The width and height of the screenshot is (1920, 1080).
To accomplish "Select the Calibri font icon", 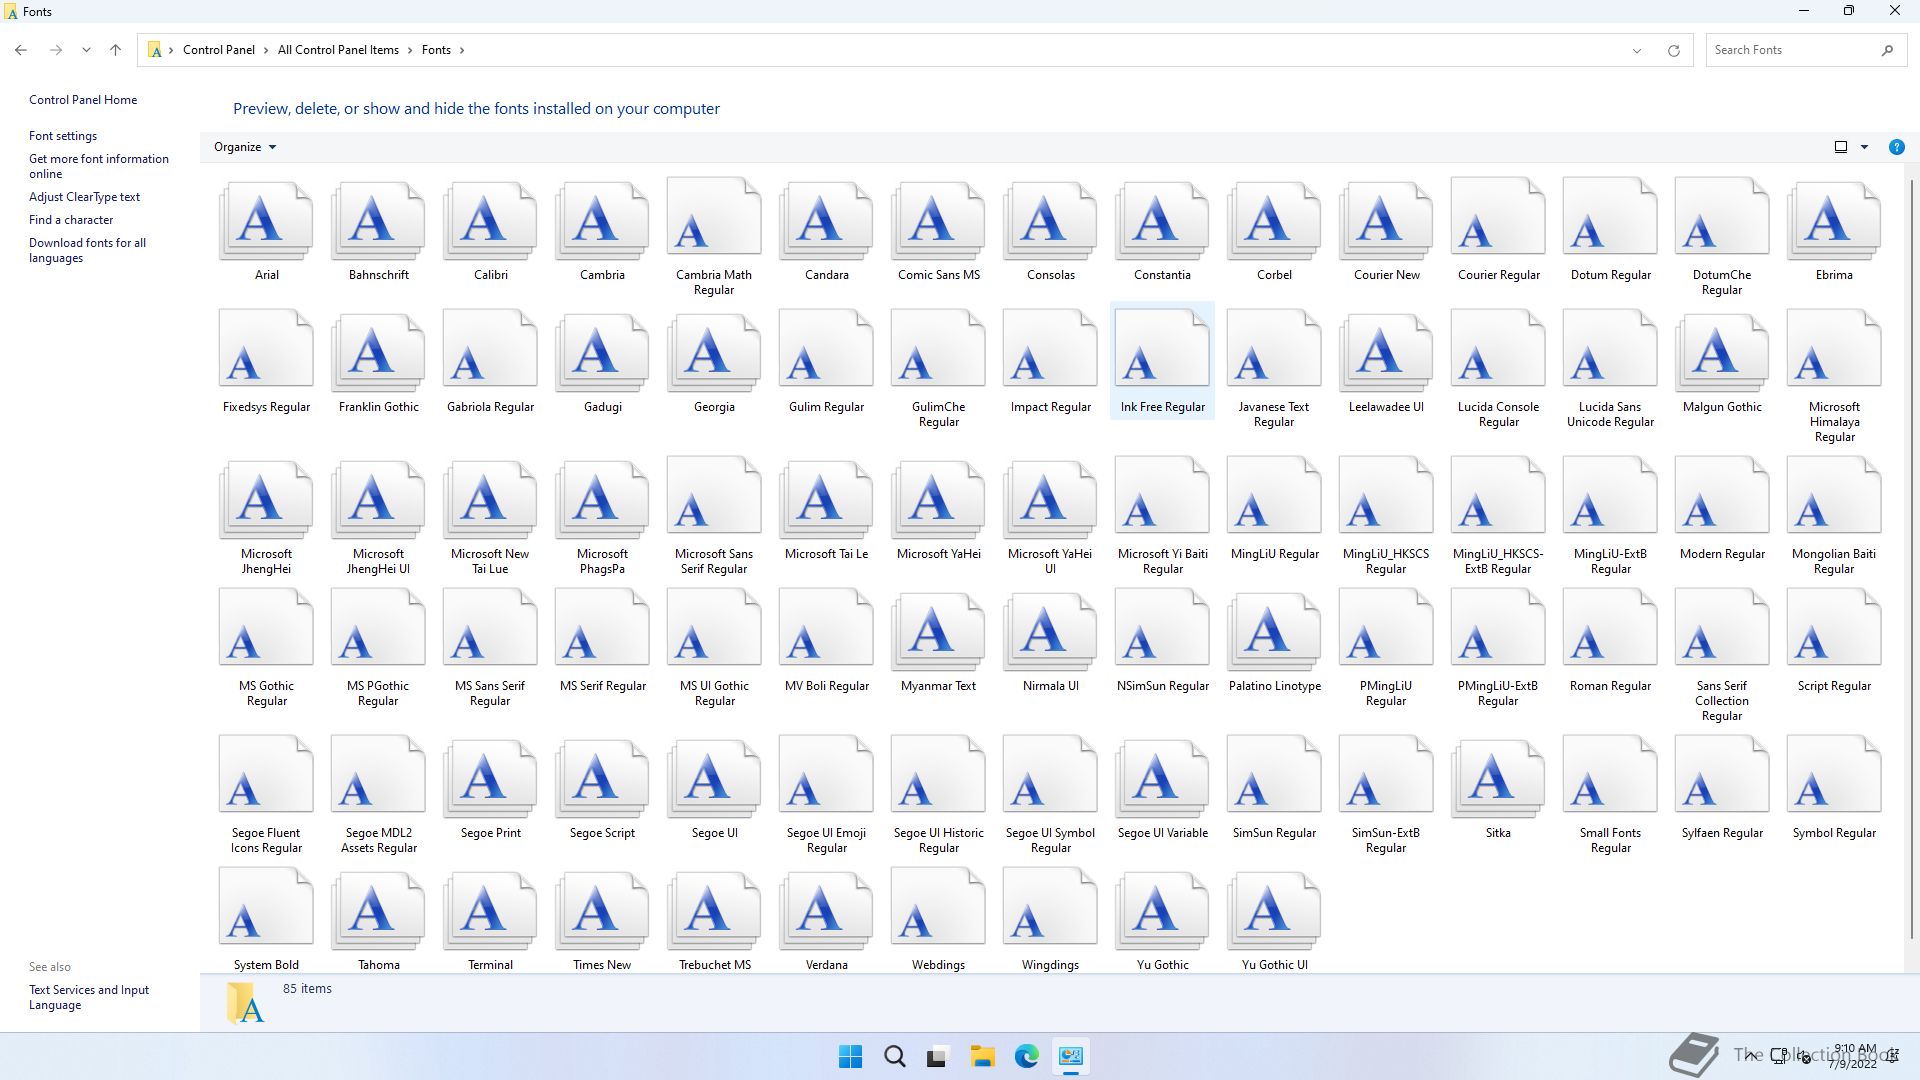I will click(490, 219).
